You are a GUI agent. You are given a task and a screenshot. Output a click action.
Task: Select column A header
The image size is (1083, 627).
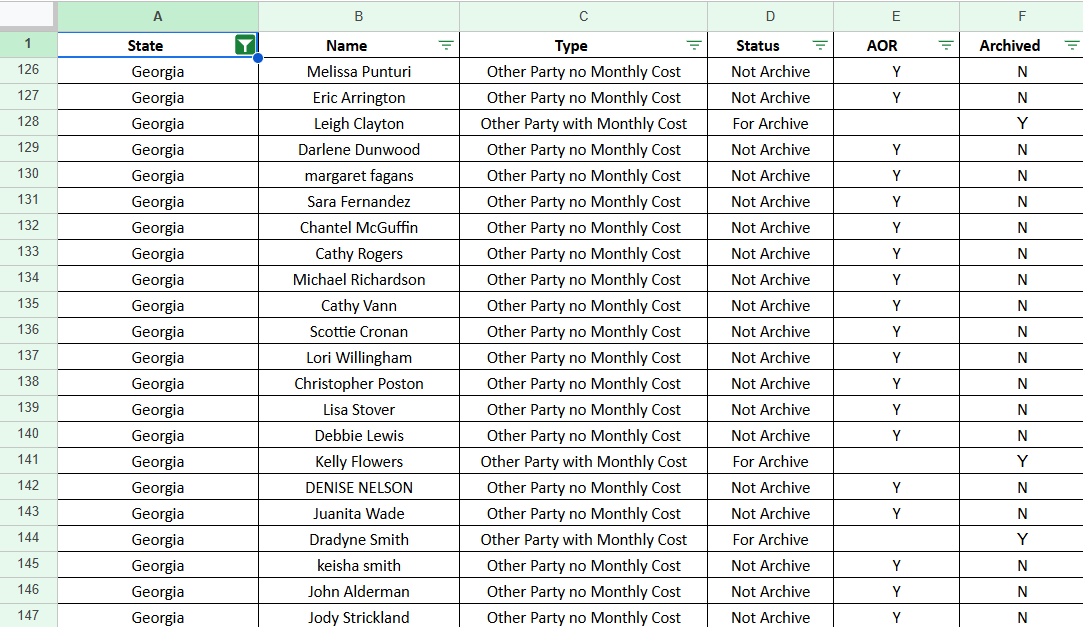158,17
